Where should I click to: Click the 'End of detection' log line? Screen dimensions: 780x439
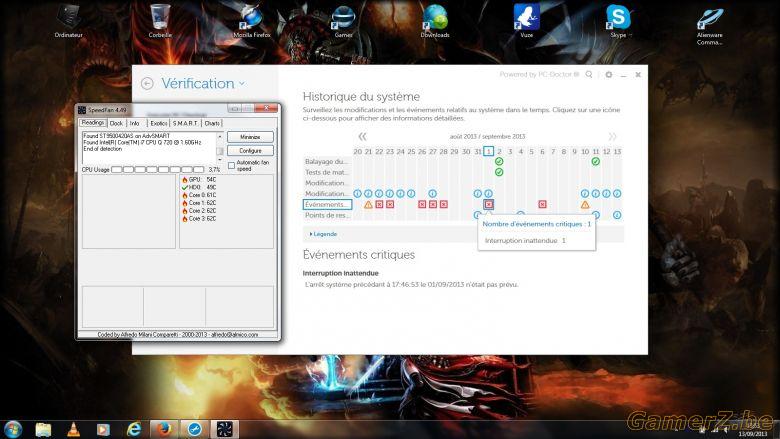[102, 149]
